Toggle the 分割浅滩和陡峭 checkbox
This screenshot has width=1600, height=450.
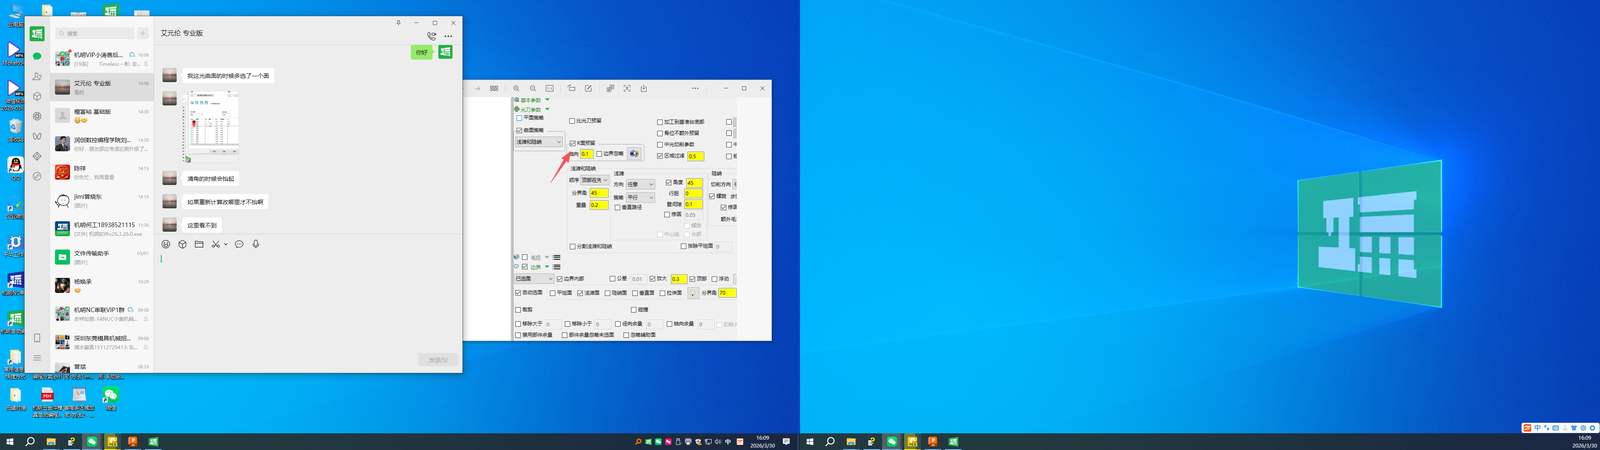tap(573, 246)
